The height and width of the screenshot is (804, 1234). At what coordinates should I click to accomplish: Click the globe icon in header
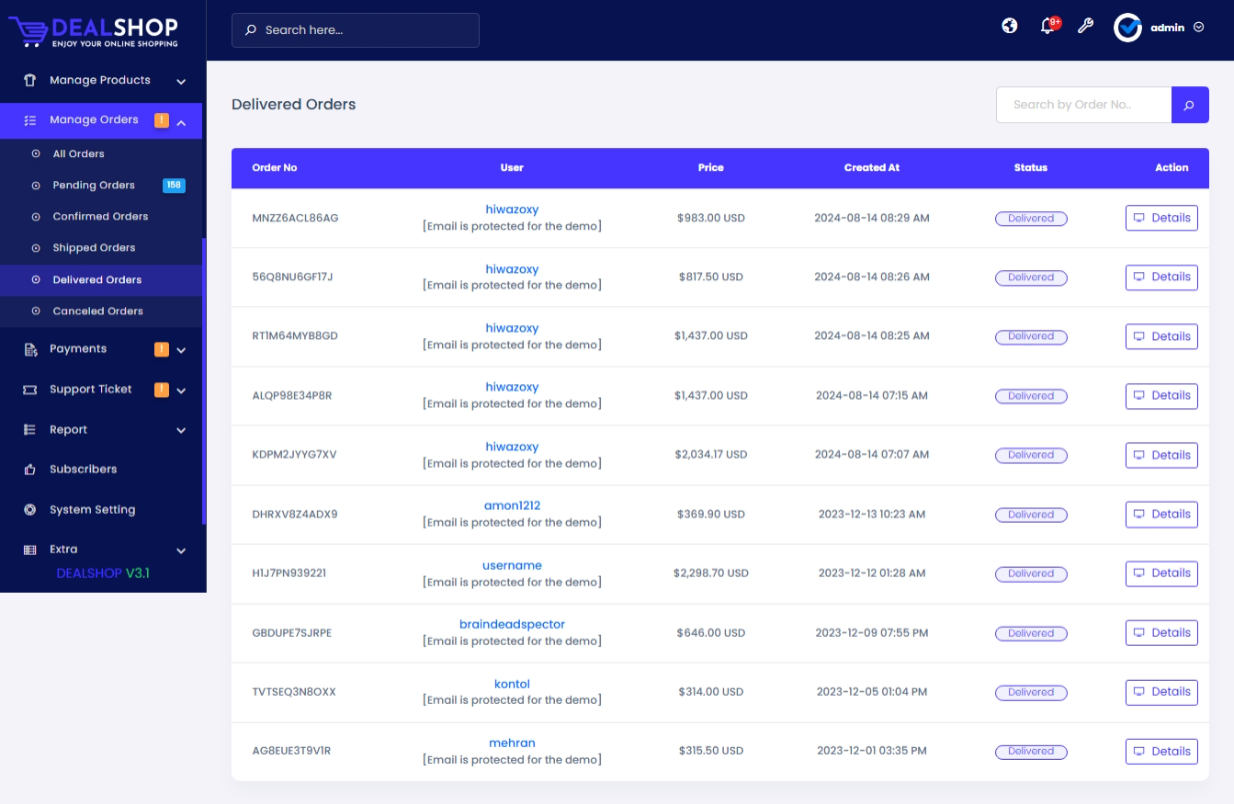pyautogui.click(x=1010, y=26)
